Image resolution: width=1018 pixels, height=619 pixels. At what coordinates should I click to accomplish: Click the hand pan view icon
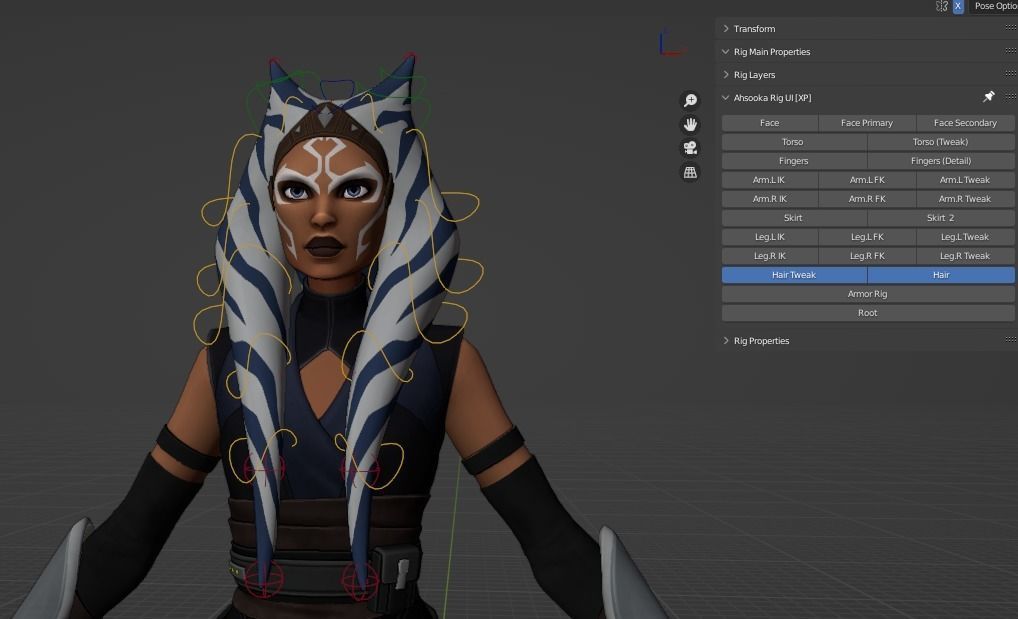tap(690, 124)
